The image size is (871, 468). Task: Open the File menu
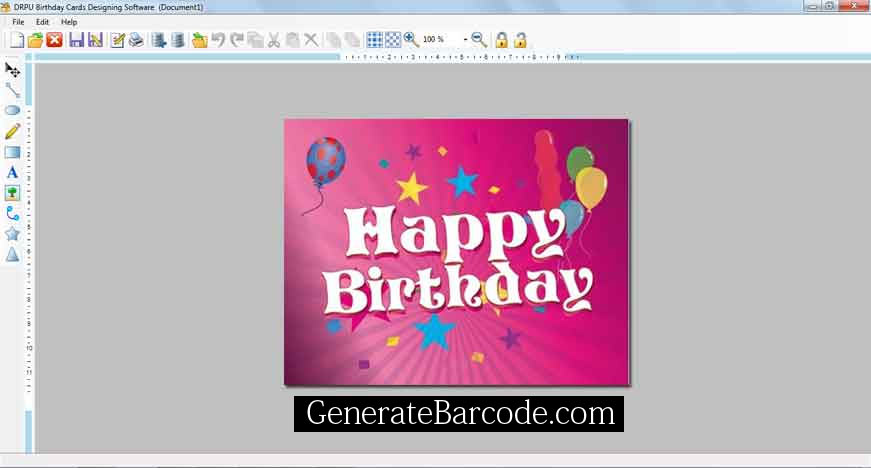(18, 21)
